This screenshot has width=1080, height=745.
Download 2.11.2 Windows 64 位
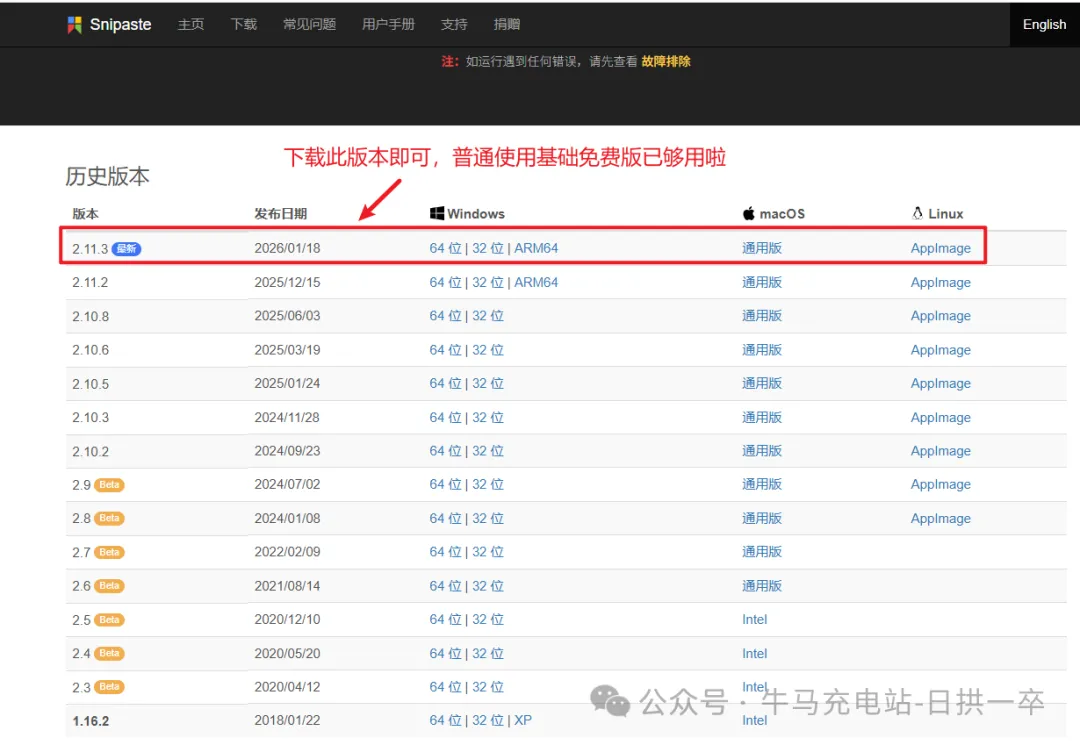pyautogui.click(x=446, y=282)
